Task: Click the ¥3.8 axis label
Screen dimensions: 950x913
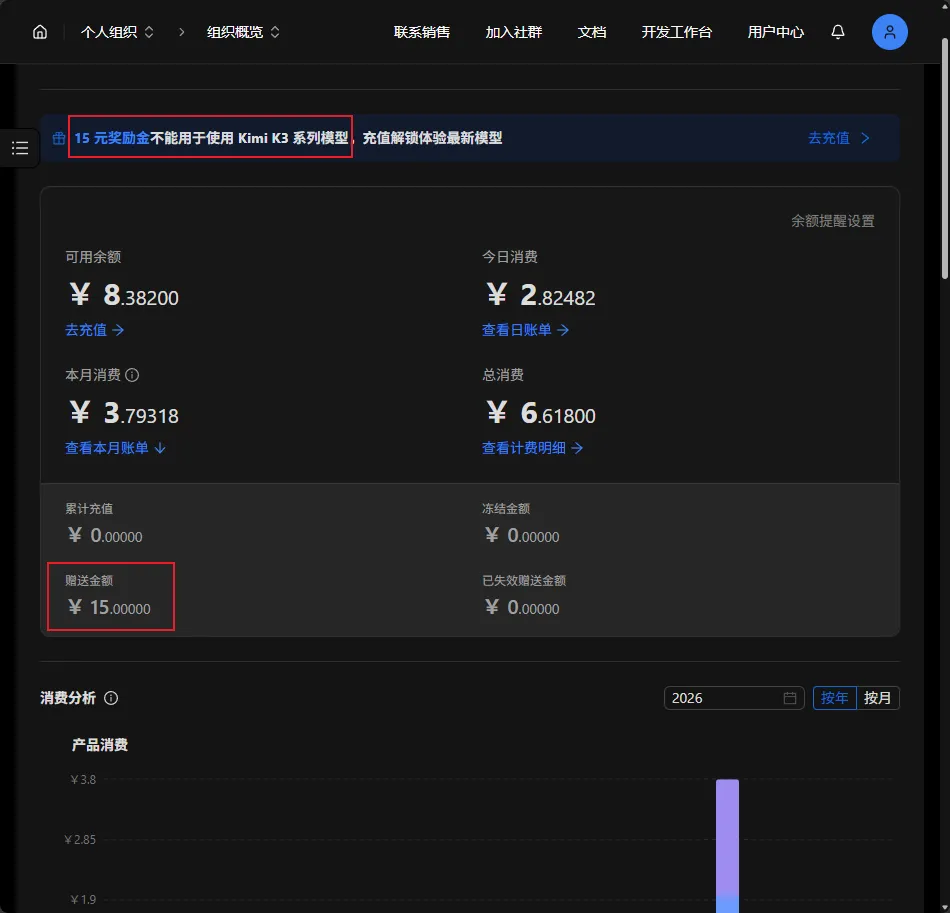Action: click(x=83, y=780)
